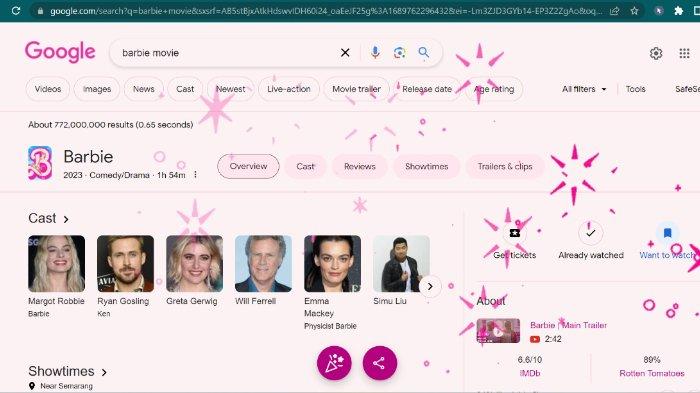Open Google settings gear icon
Viewport: 700px width, 393px height.
coord(656,54)
